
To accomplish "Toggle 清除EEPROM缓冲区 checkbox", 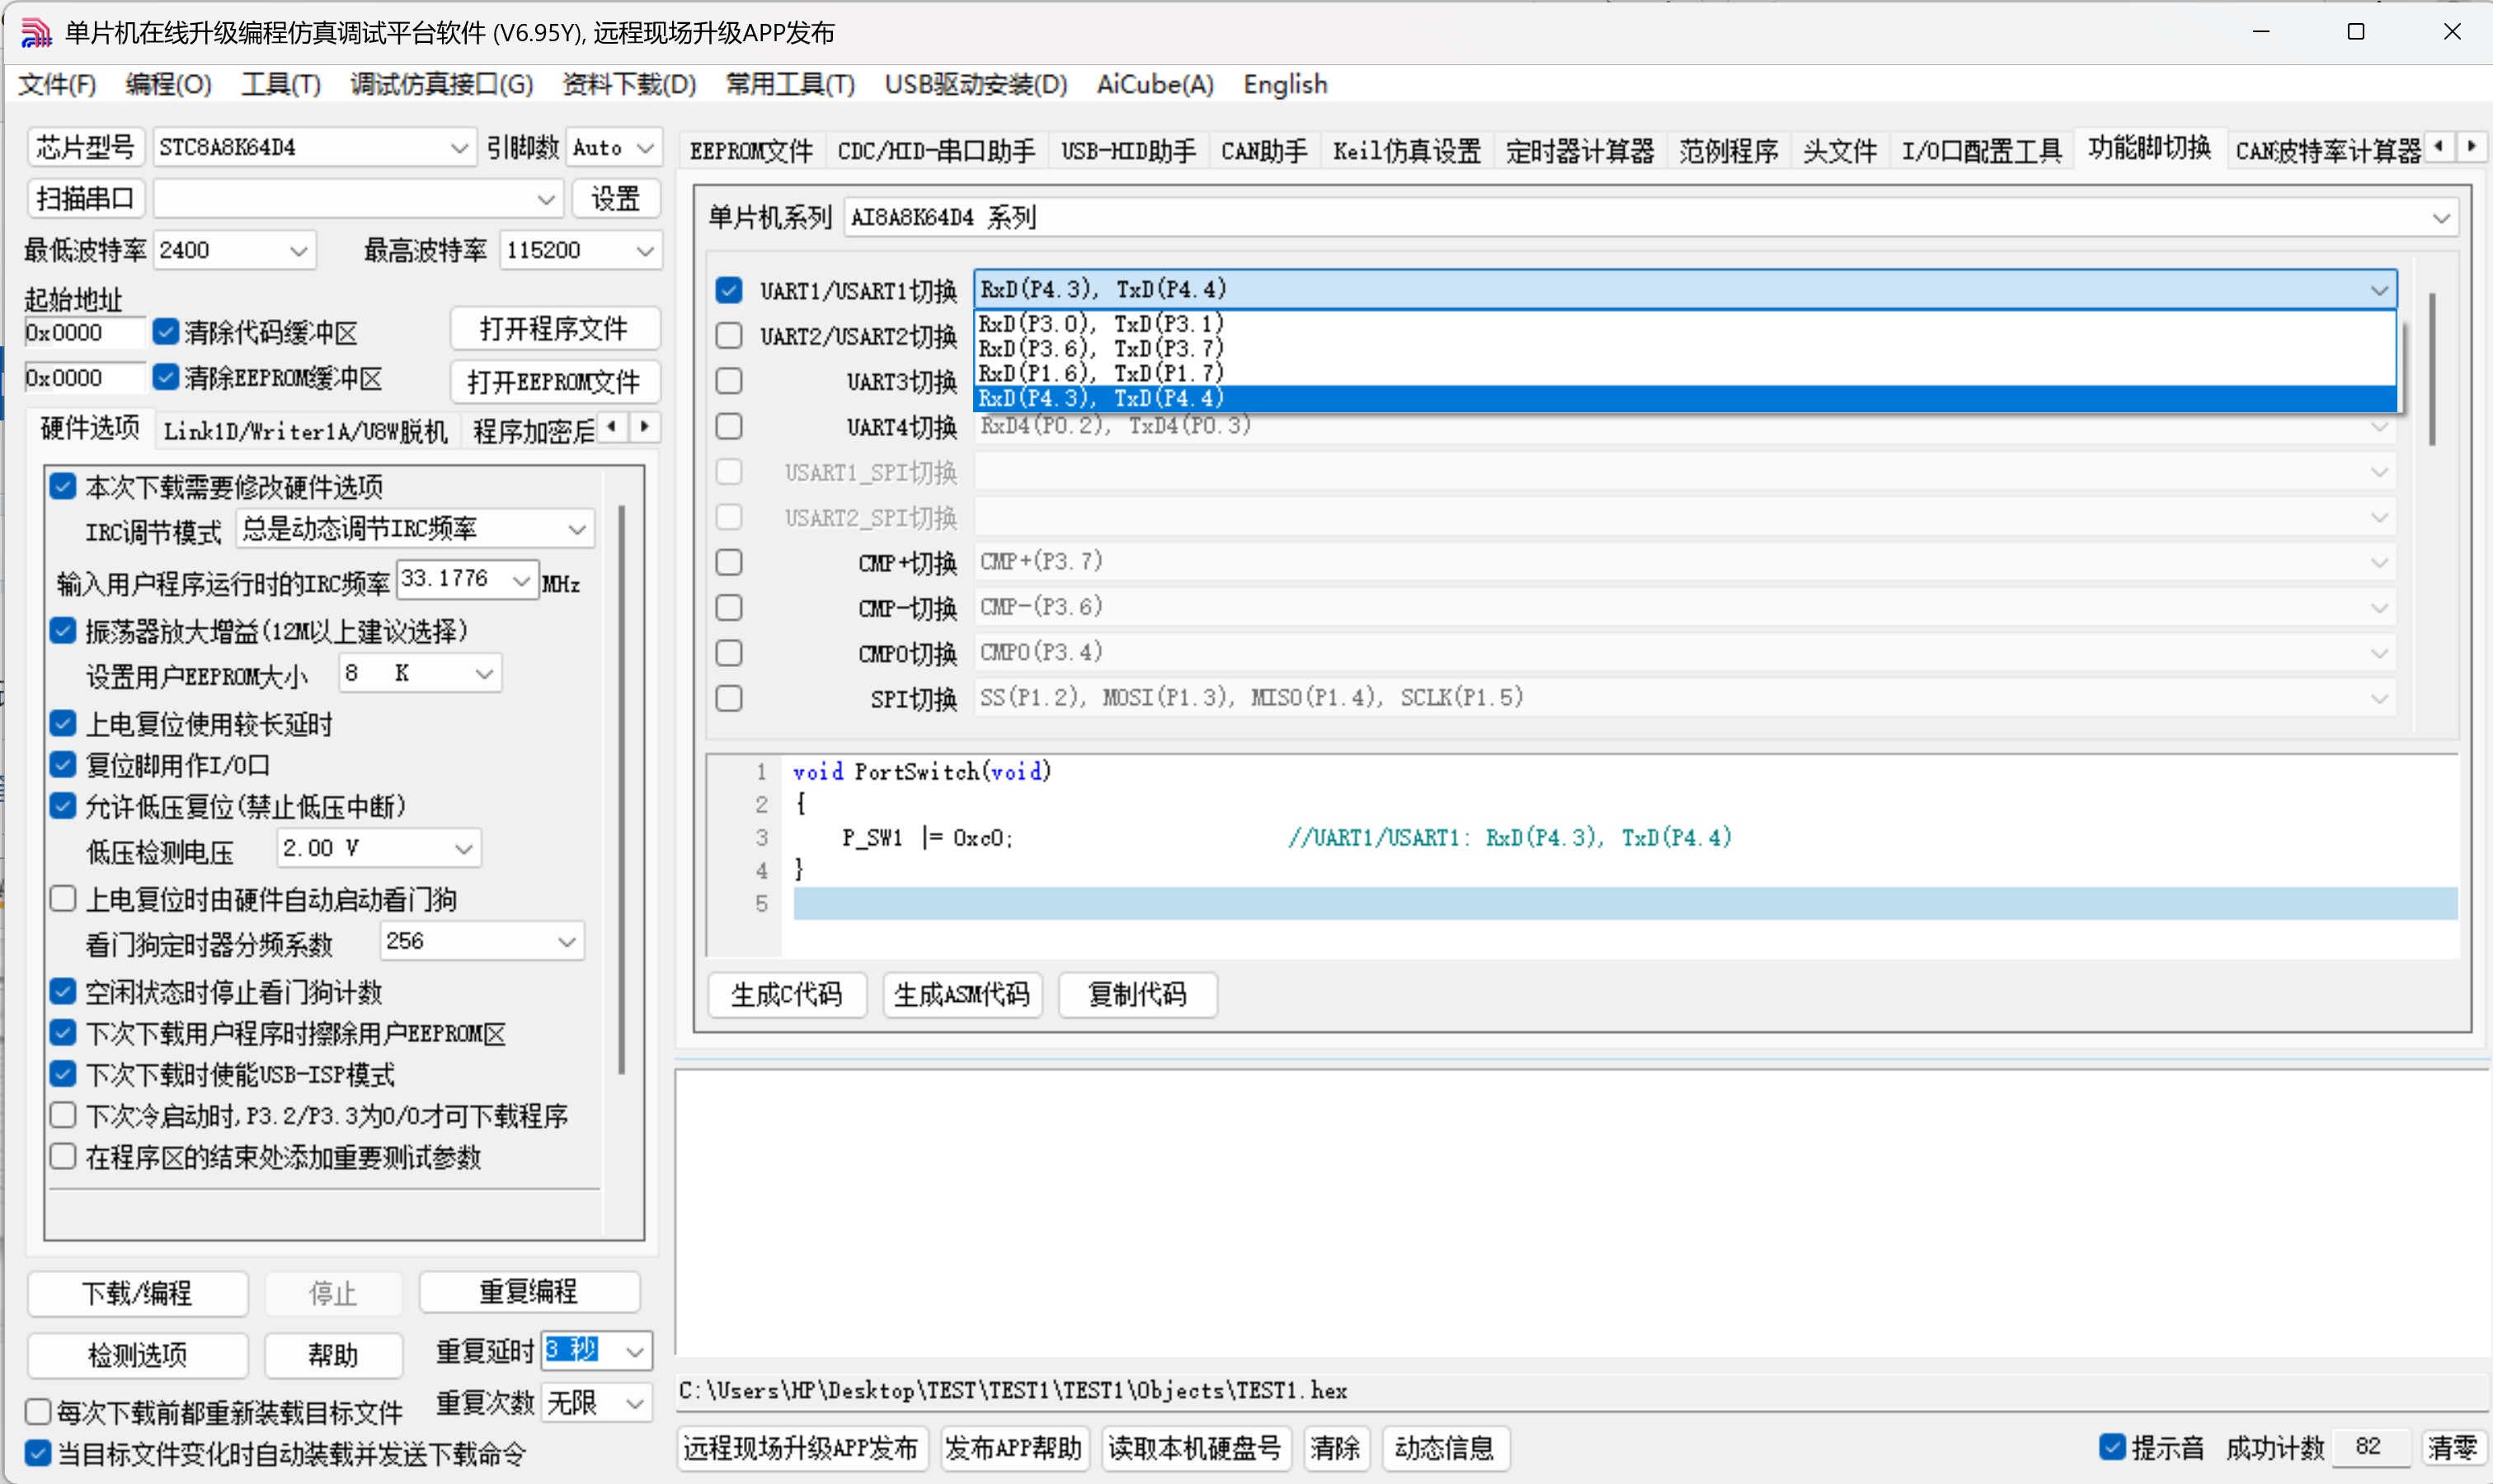I will (166, 377).
